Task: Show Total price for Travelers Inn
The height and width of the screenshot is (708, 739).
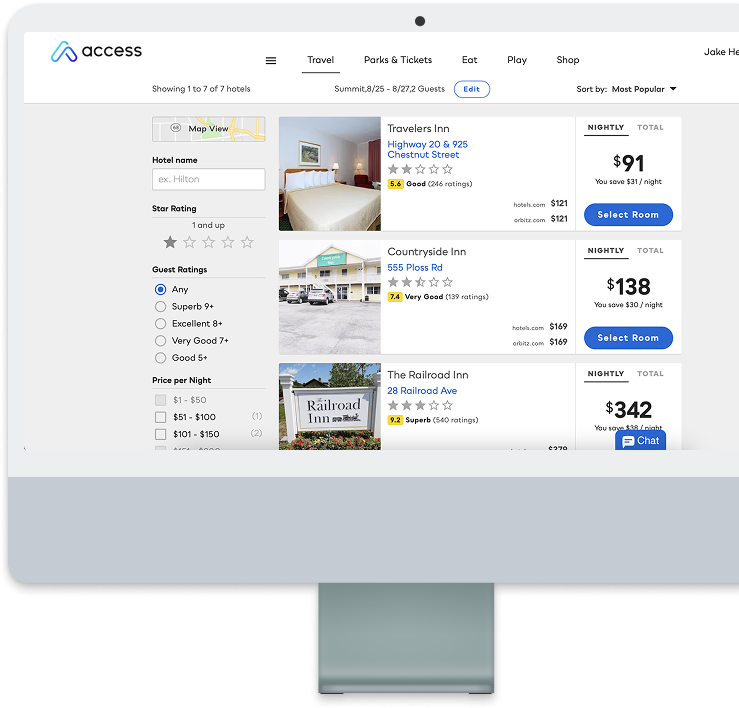Action: (650, 128)
